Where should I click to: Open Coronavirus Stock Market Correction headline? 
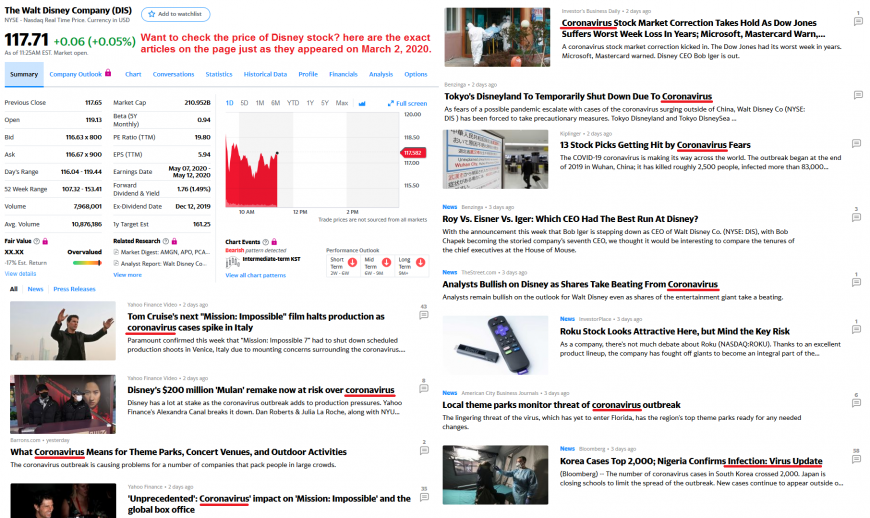693,28
